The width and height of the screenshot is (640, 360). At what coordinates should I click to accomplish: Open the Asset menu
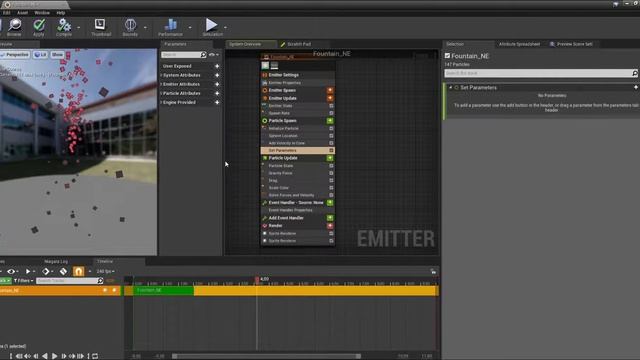tap(22, 13)
